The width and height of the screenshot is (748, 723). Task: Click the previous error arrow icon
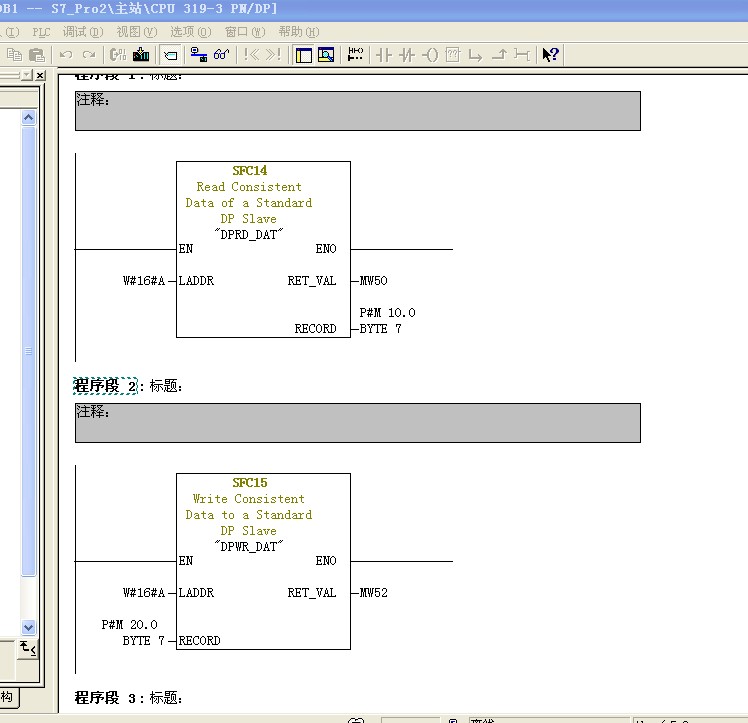tap(251, 55)
